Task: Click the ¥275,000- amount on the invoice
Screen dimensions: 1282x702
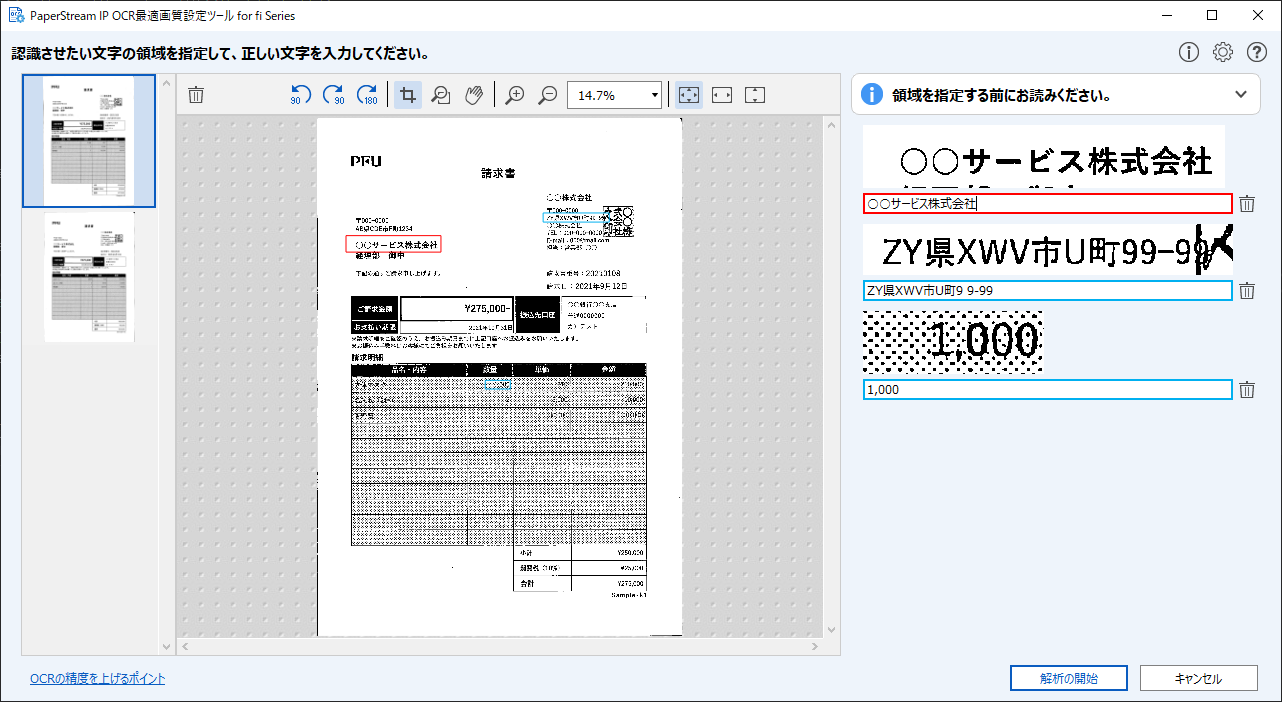Action: 490,309
